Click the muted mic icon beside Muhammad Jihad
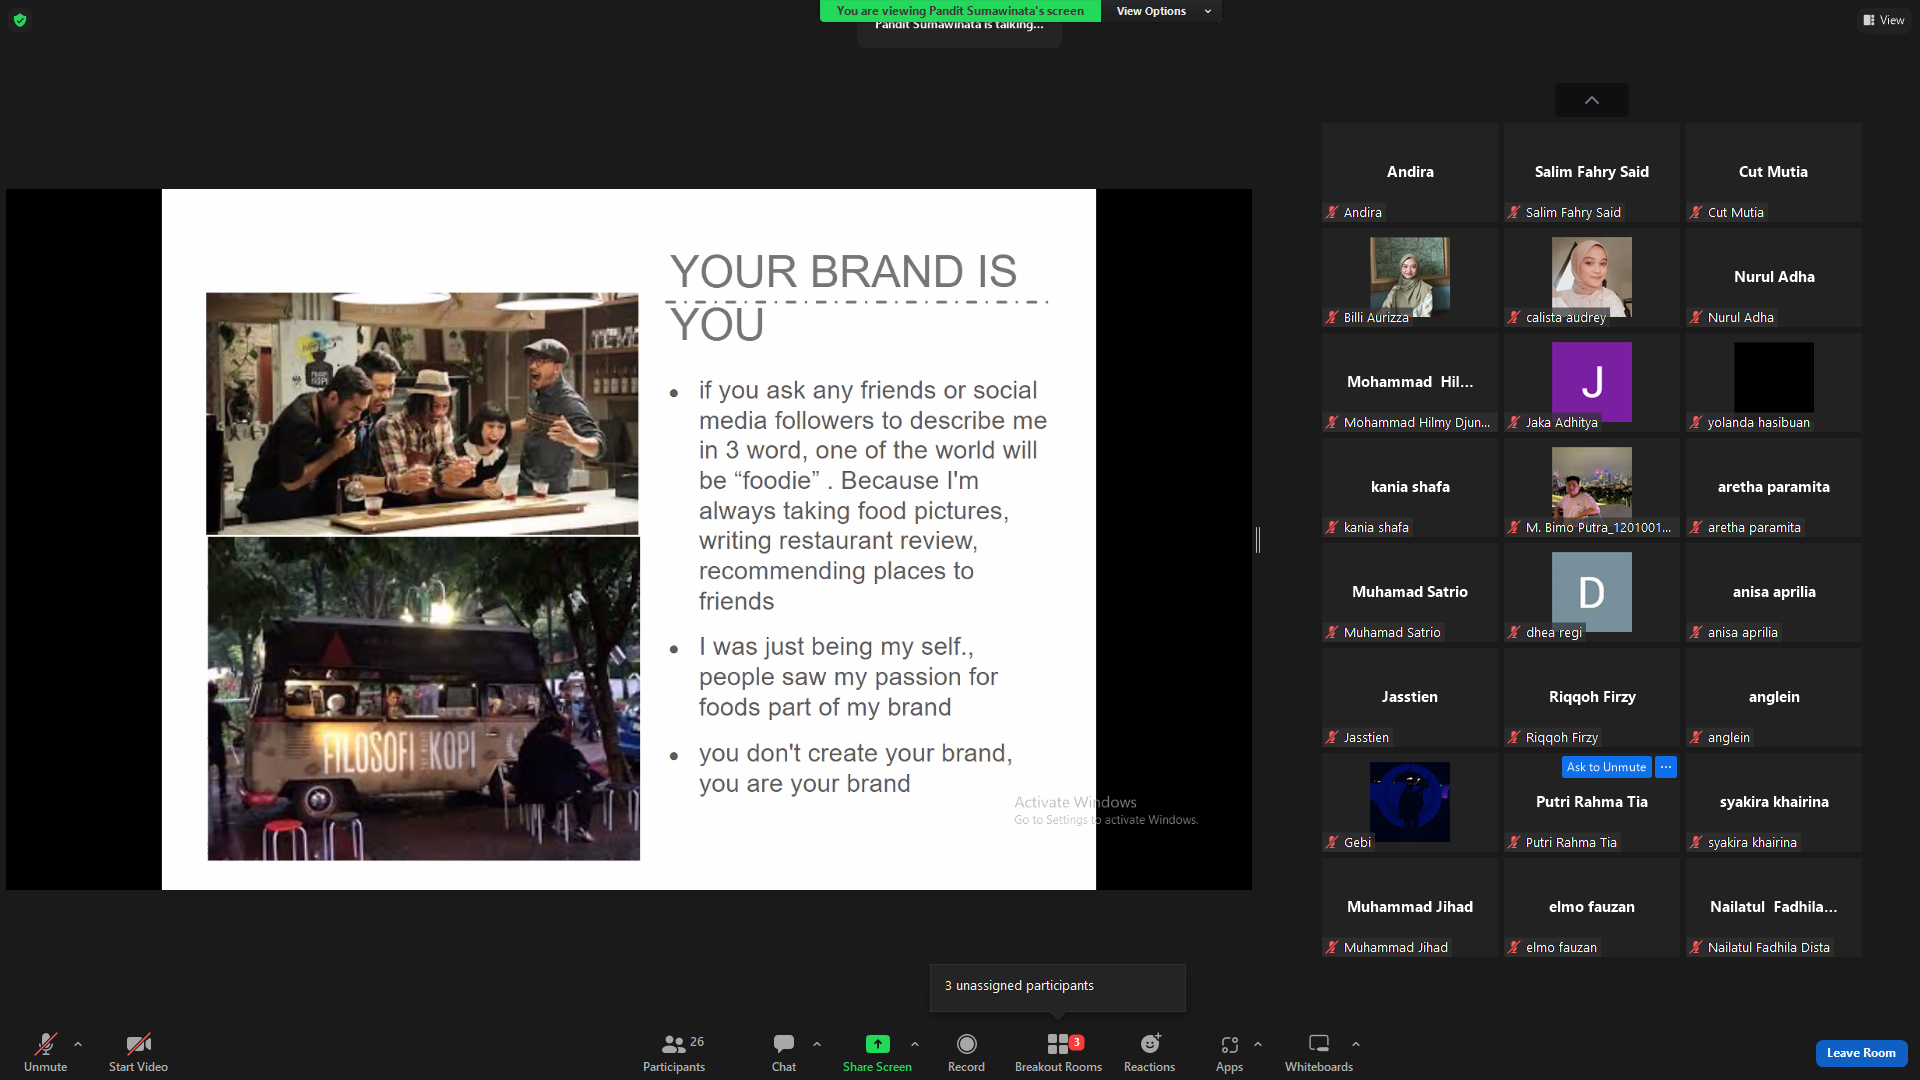 click(1332, 948)
